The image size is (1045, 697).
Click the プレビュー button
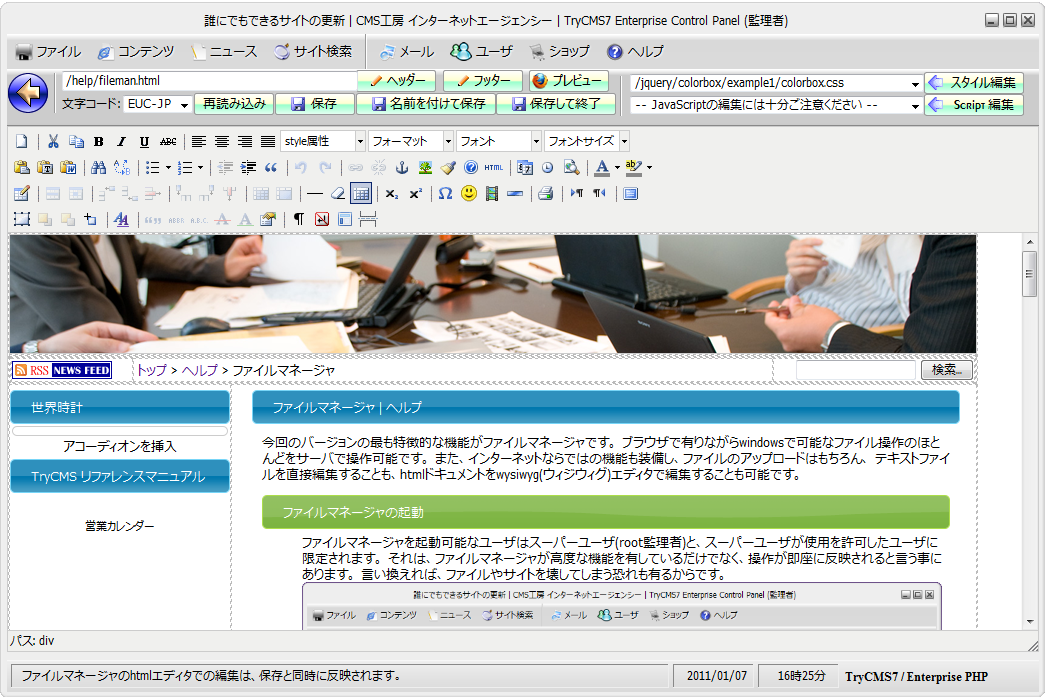[x=567, y=81]
